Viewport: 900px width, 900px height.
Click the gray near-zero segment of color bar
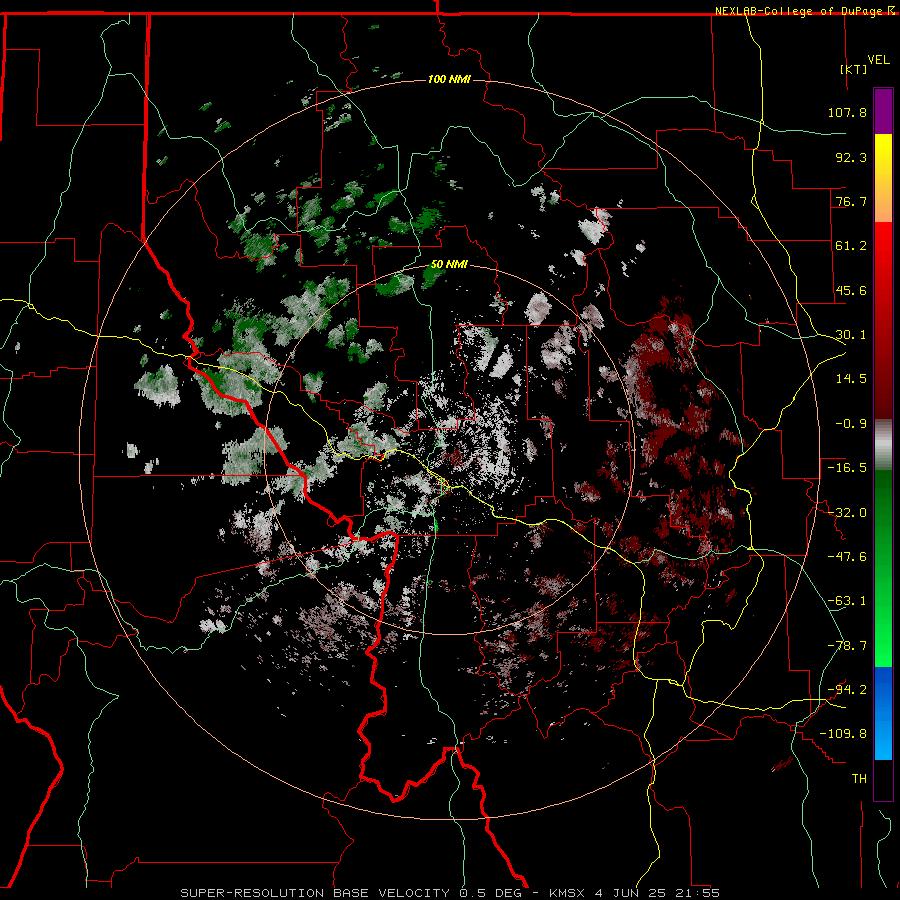tap(883, 445)
